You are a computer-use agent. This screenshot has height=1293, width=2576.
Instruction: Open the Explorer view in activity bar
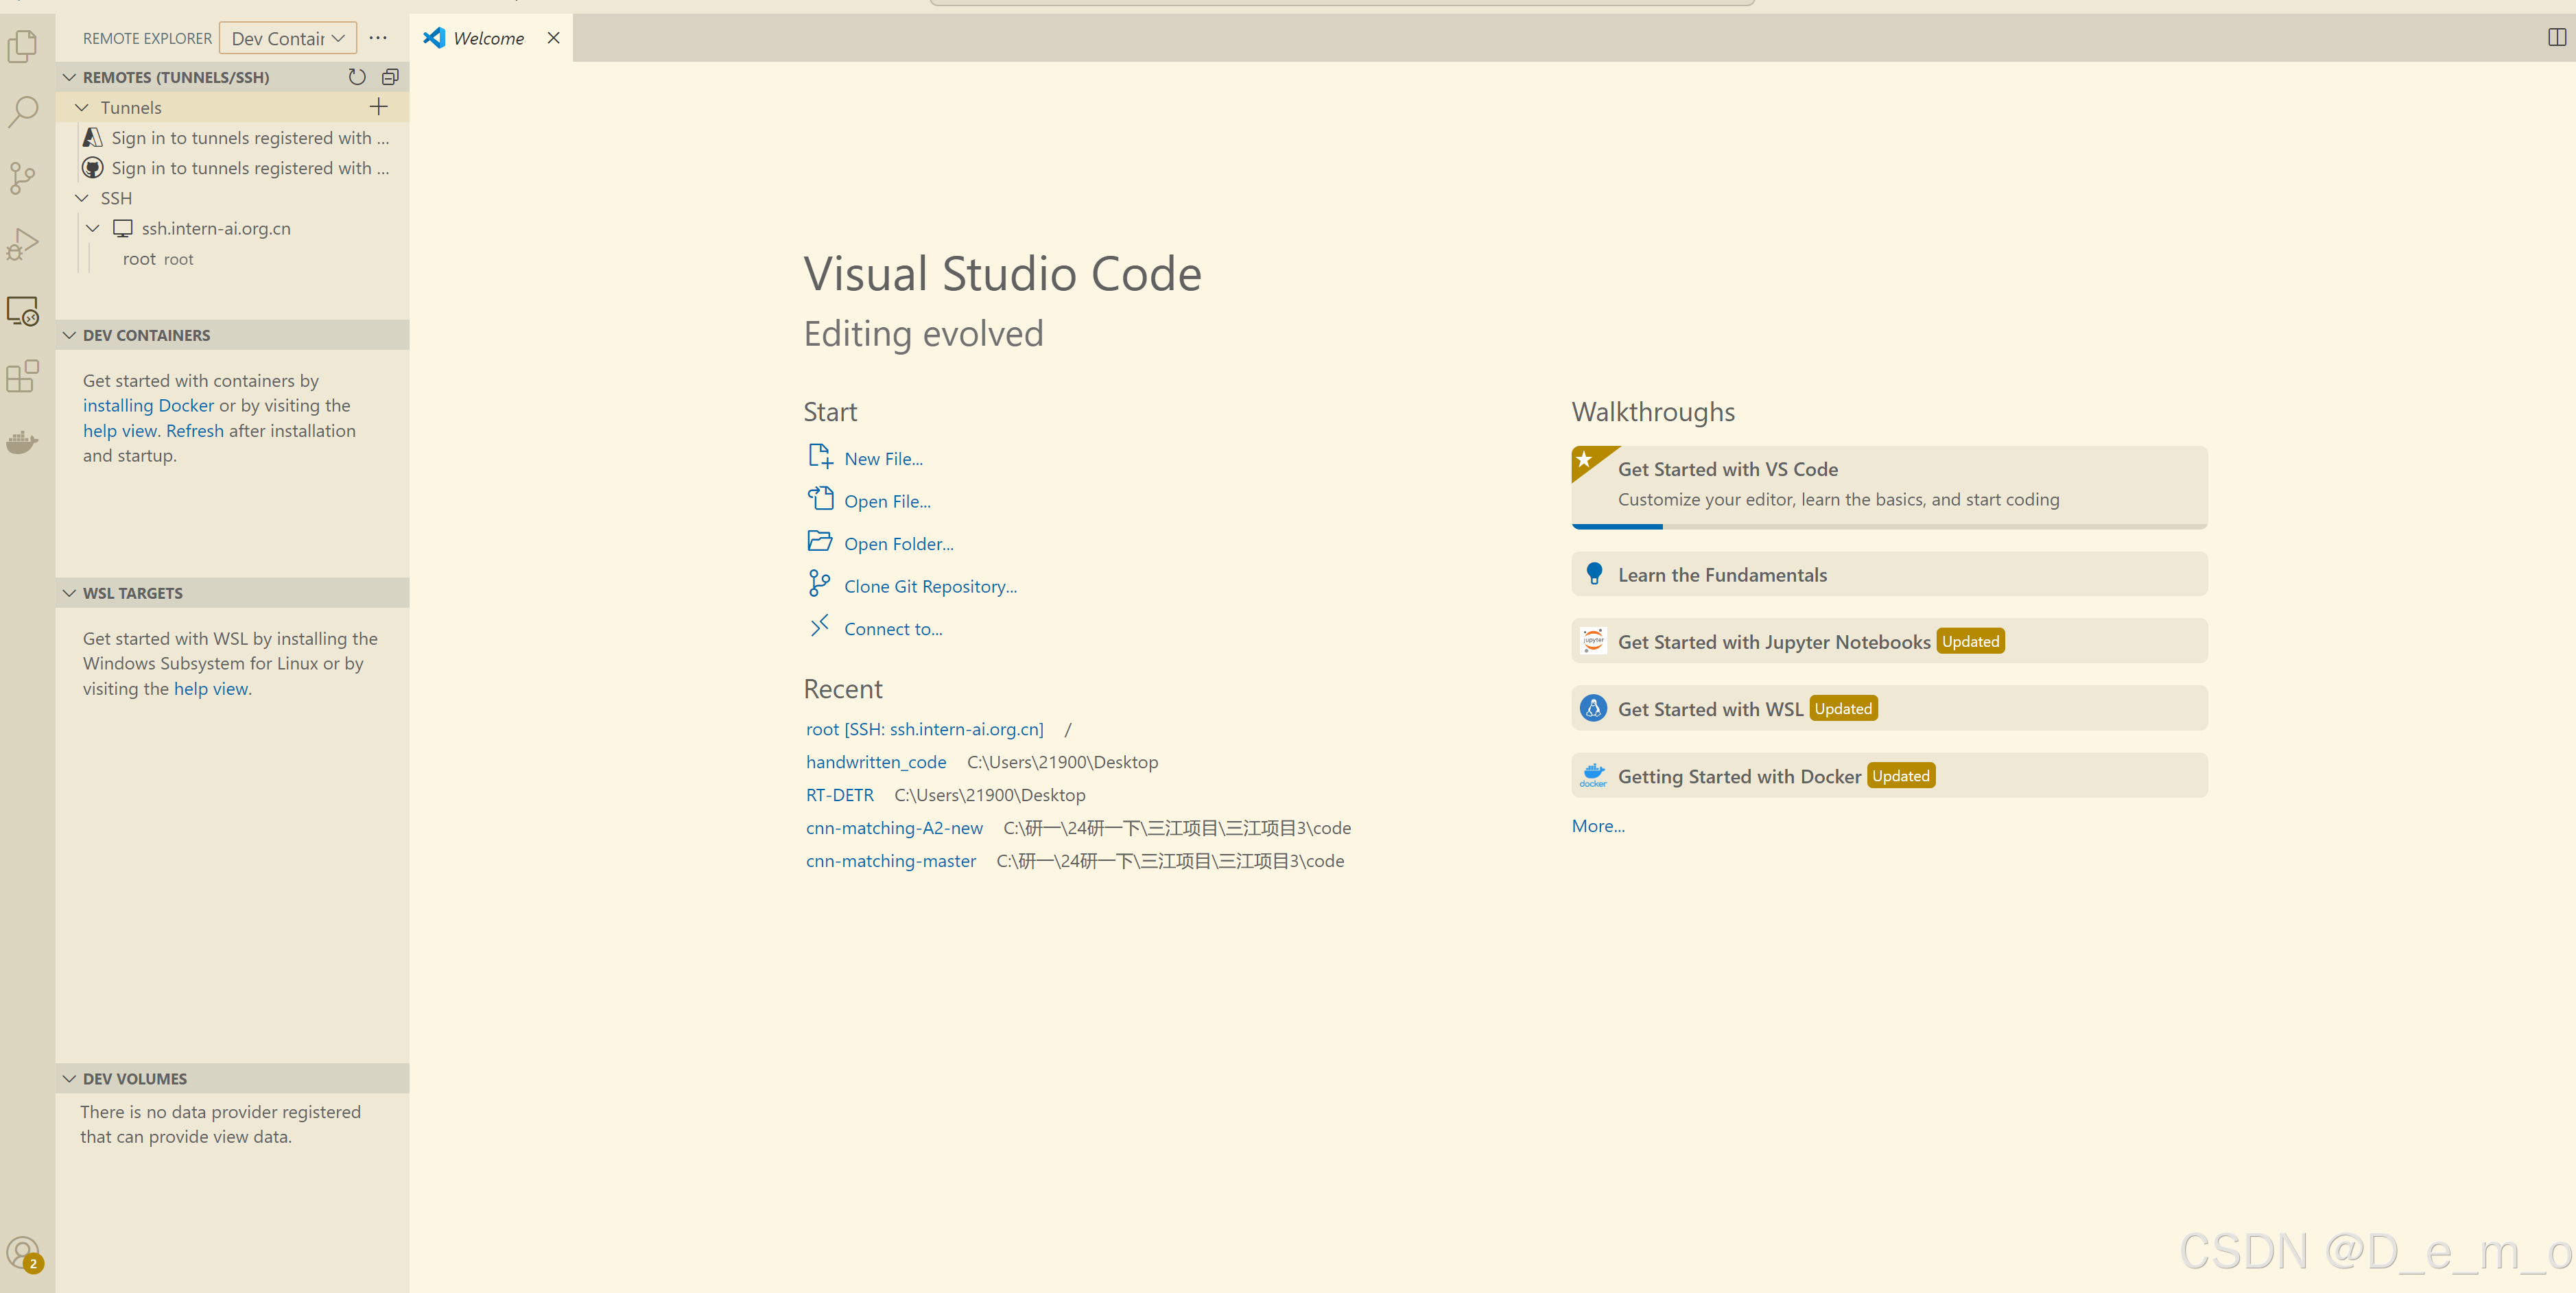click(23, 46)
